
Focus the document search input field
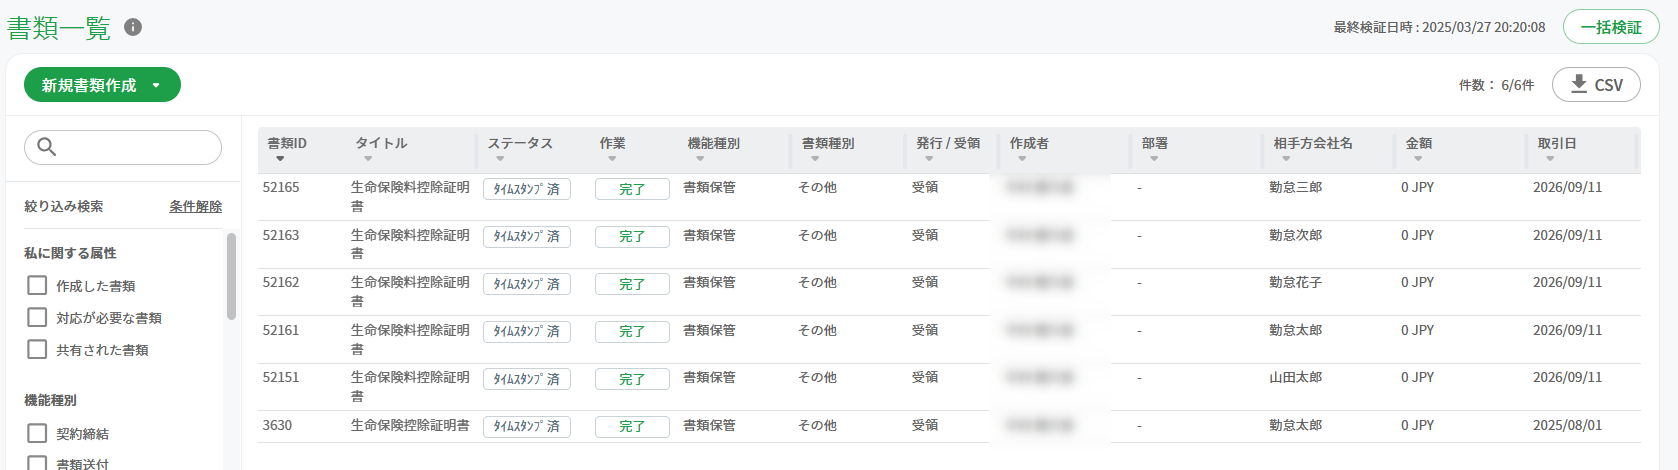[x=123, y=147]
